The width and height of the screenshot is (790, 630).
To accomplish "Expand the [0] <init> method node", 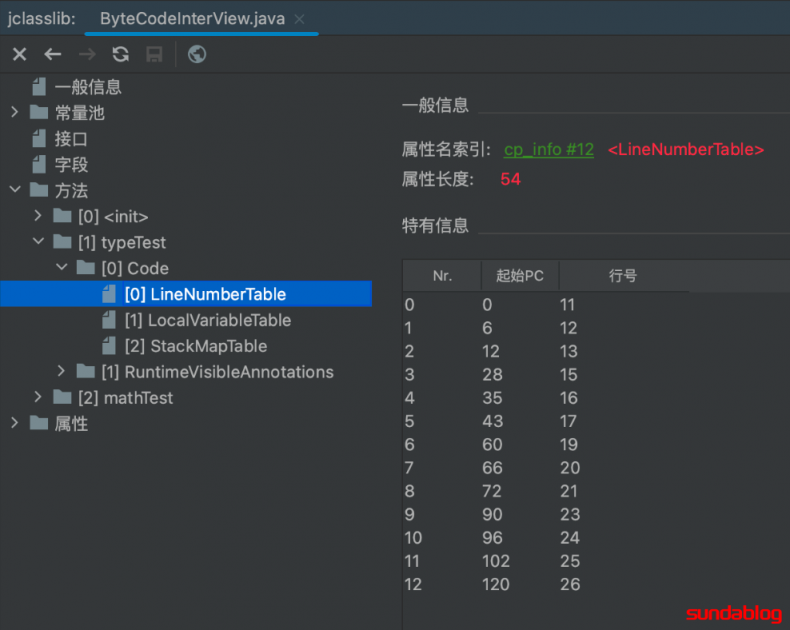I will coord(38,216).
